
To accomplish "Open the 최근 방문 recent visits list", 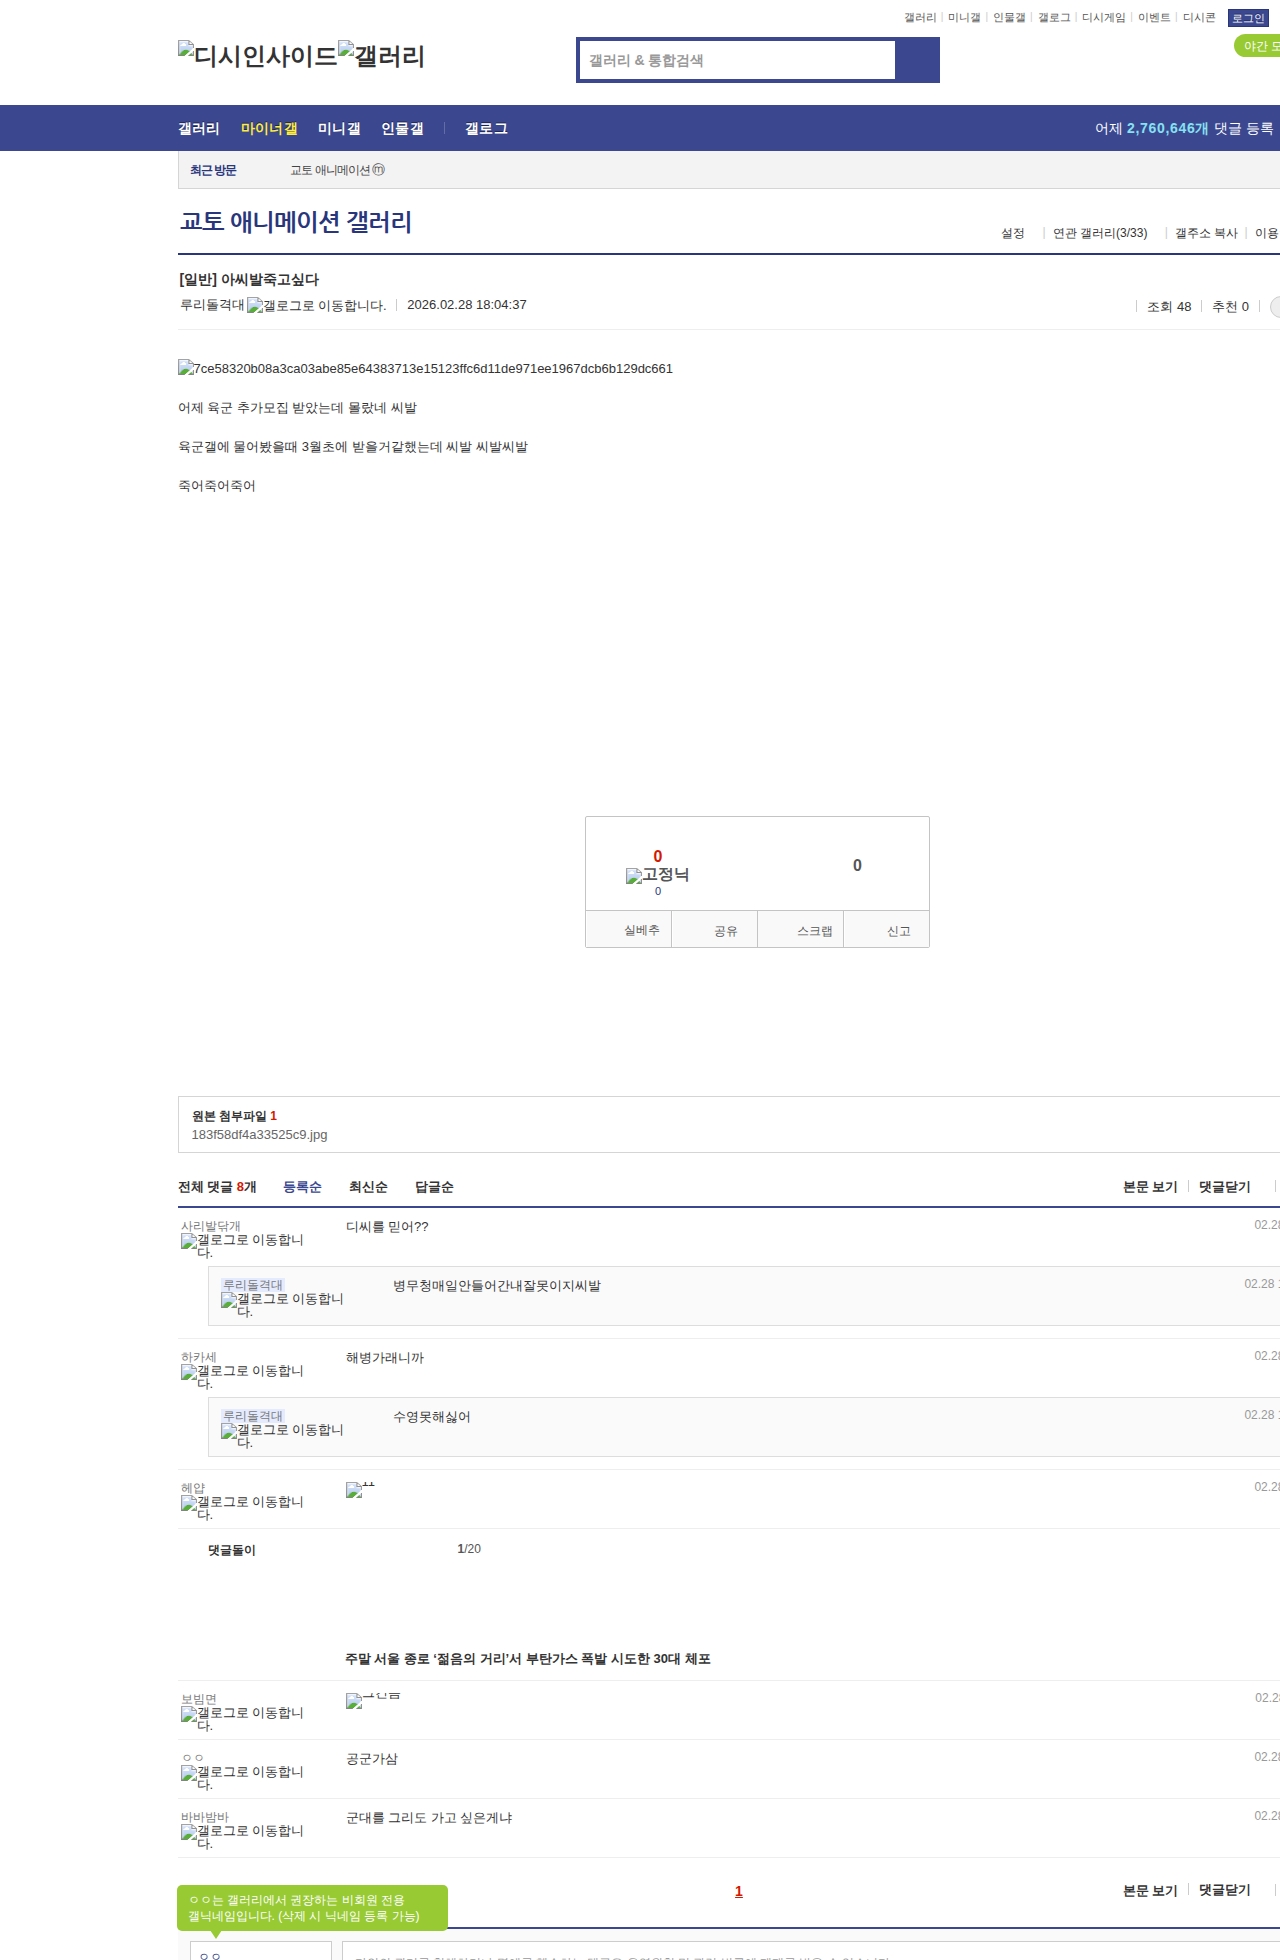I will coord(213,170).
